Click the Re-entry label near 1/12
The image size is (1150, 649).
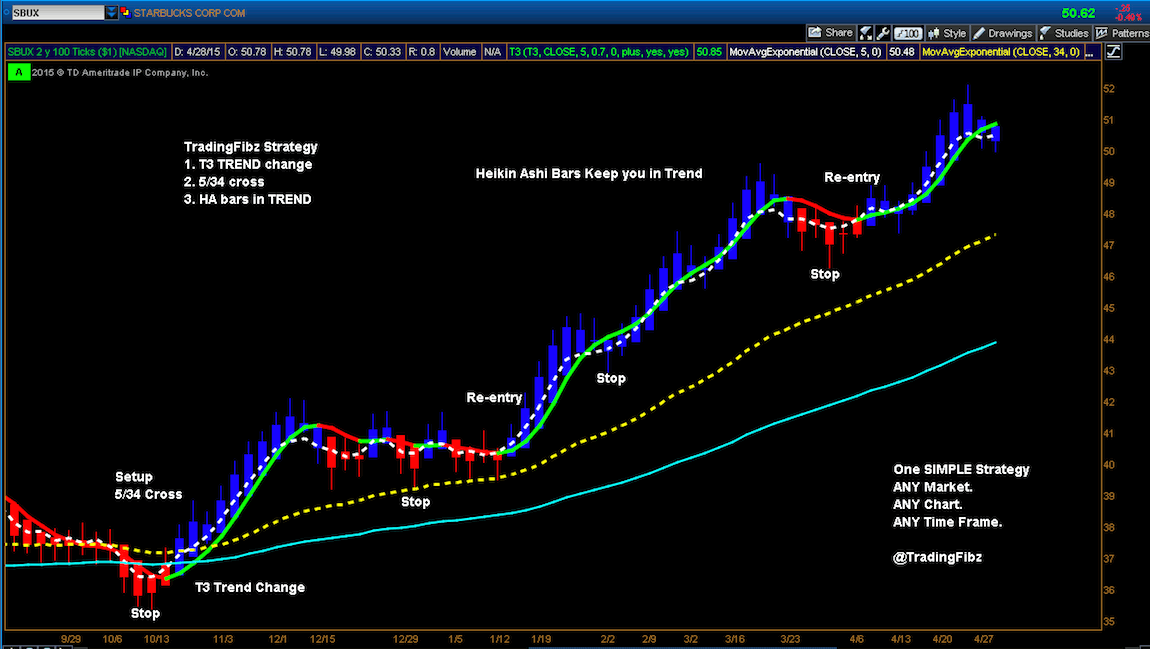[494, 397]
